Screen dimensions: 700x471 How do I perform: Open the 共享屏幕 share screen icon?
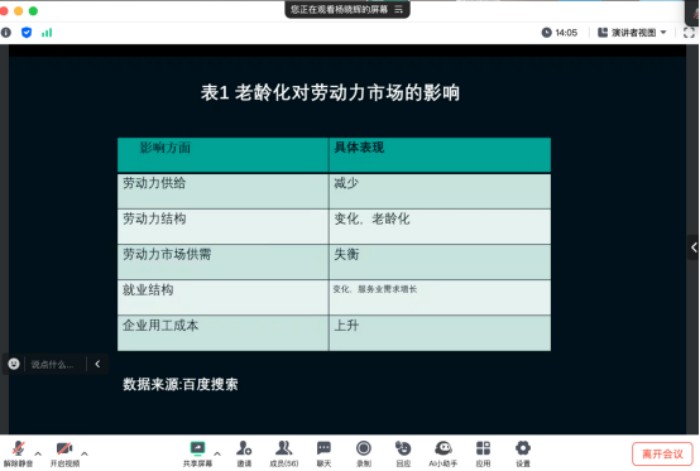197,451
